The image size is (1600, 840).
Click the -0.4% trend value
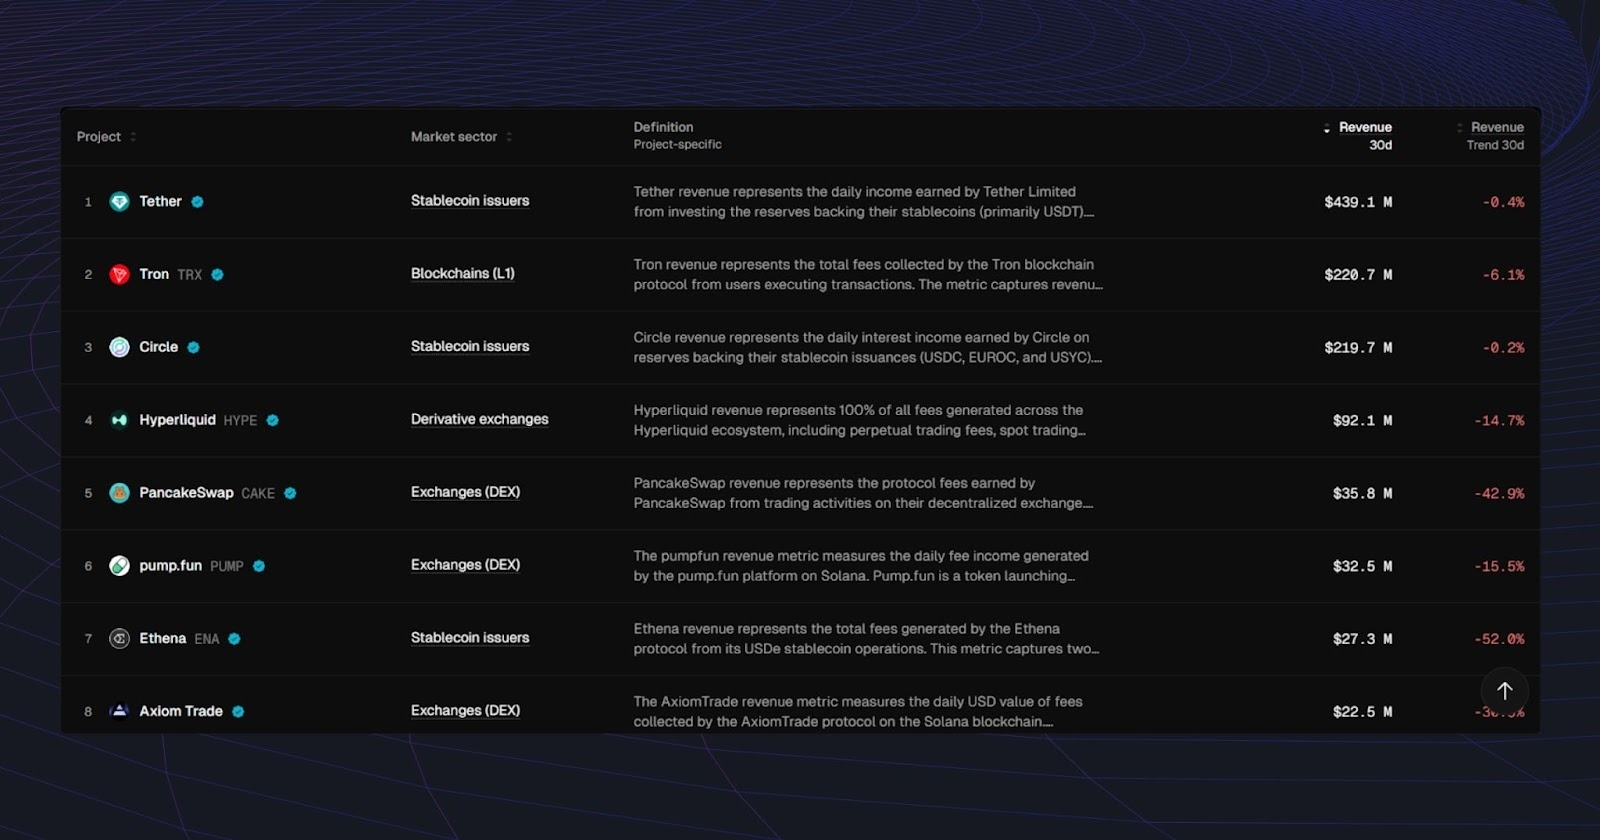[x=1503, y=202]
